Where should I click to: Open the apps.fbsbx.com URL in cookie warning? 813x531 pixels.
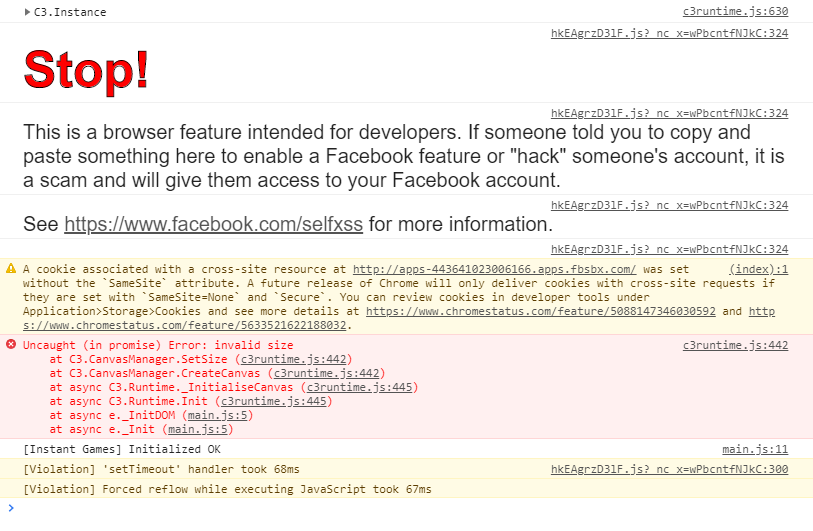point(494,269)
